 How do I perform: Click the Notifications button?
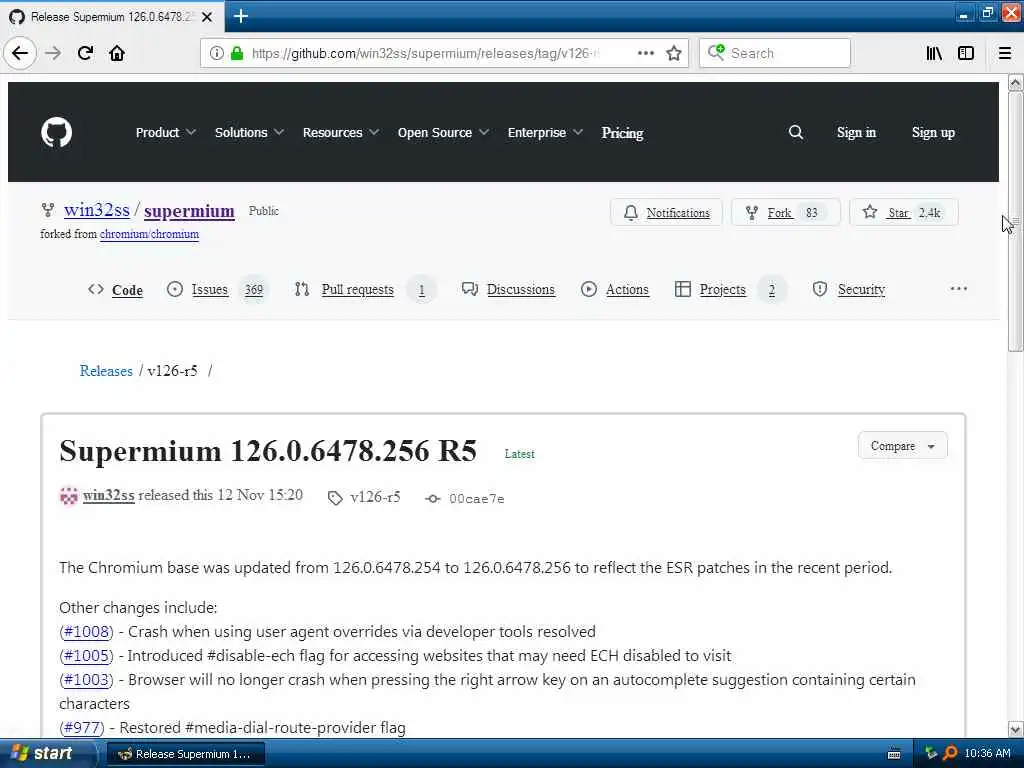point(666,212)
